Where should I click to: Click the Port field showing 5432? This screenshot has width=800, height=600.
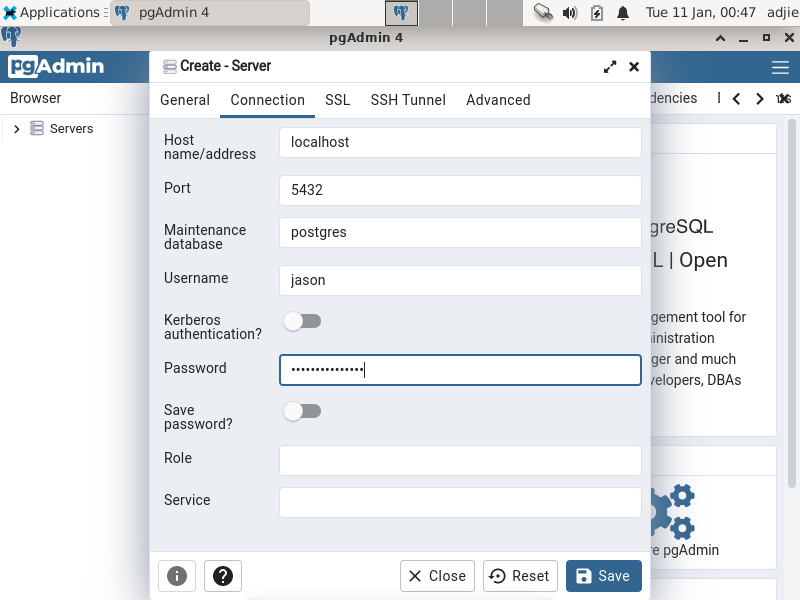[x=460, y=190]
